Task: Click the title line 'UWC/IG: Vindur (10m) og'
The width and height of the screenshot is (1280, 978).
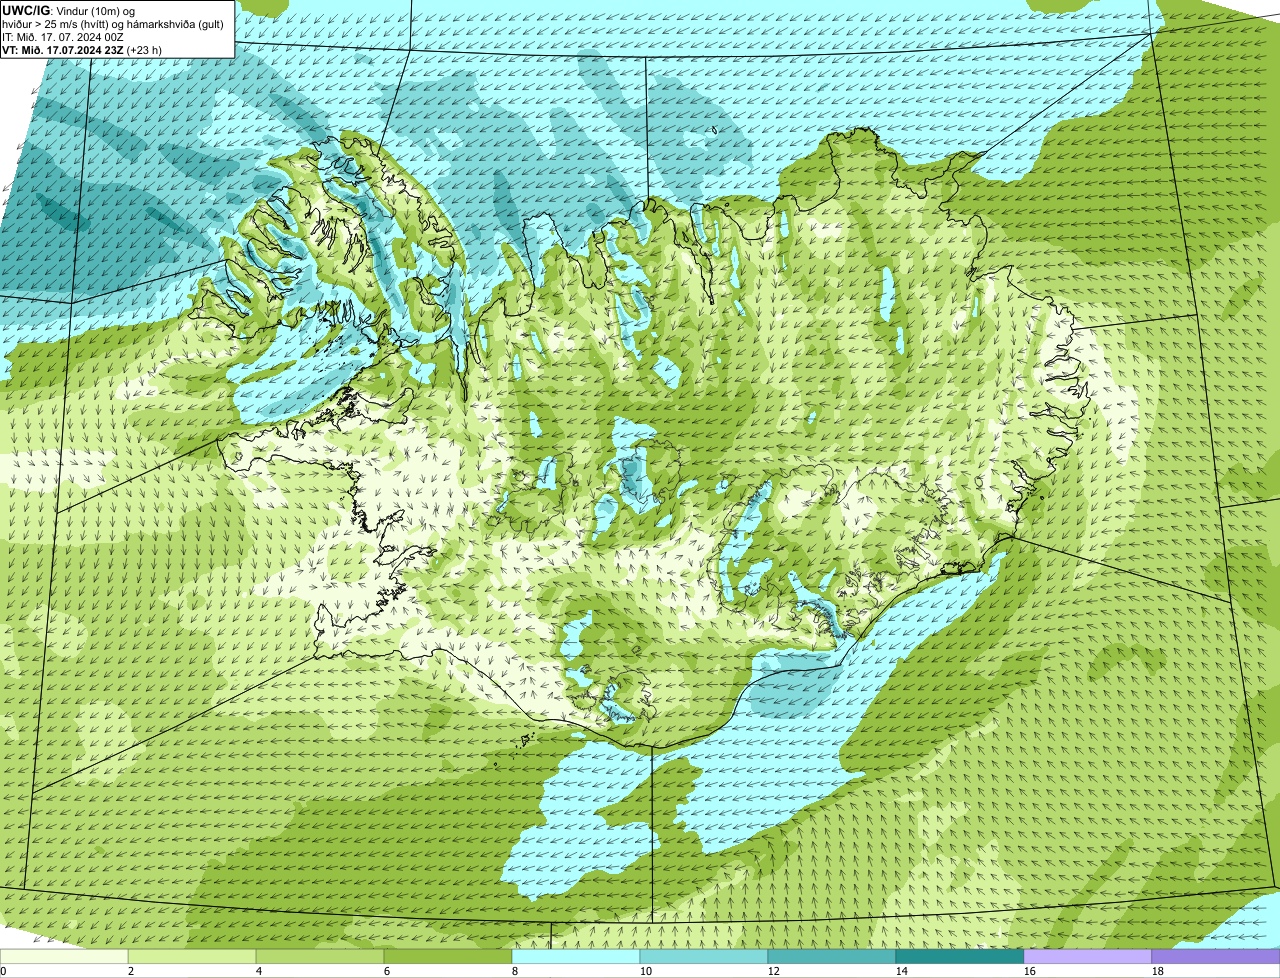Action: point(69,10)
